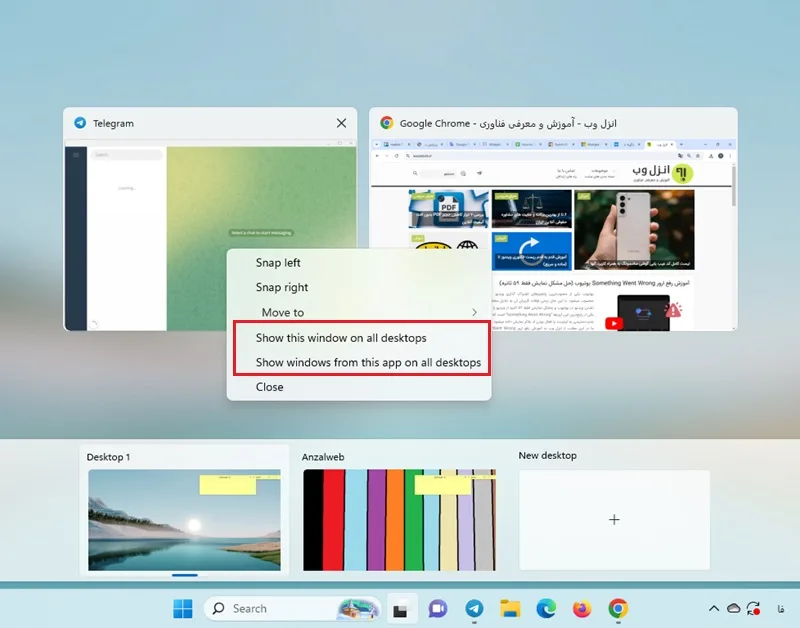
Task: Open the Chat video icon on taskbar
Action: (438, 609)
